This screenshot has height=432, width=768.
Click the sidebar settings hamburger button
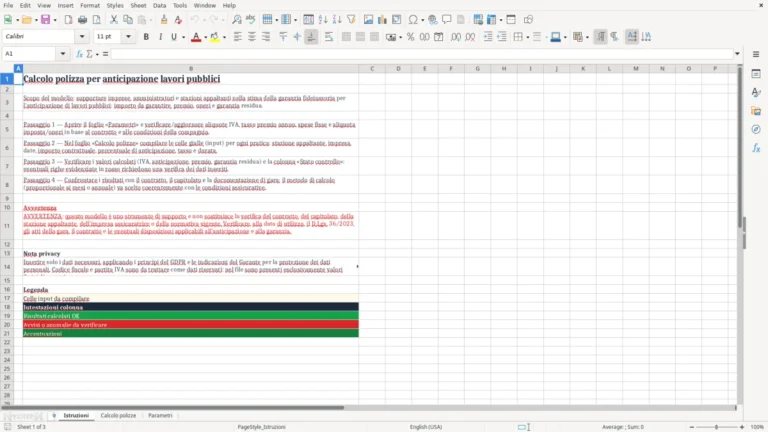click(756, 54)
